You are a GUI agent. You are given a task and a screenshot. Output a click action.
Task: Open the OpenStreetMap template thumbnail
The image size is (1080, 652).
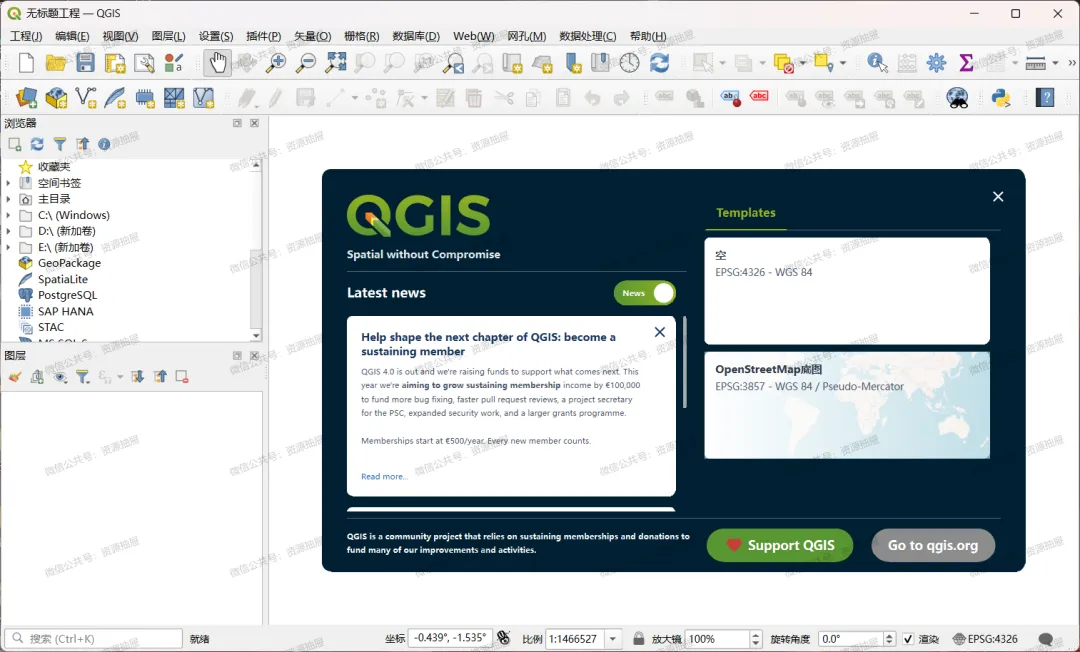pyautogui.click(x=847, y=405)
